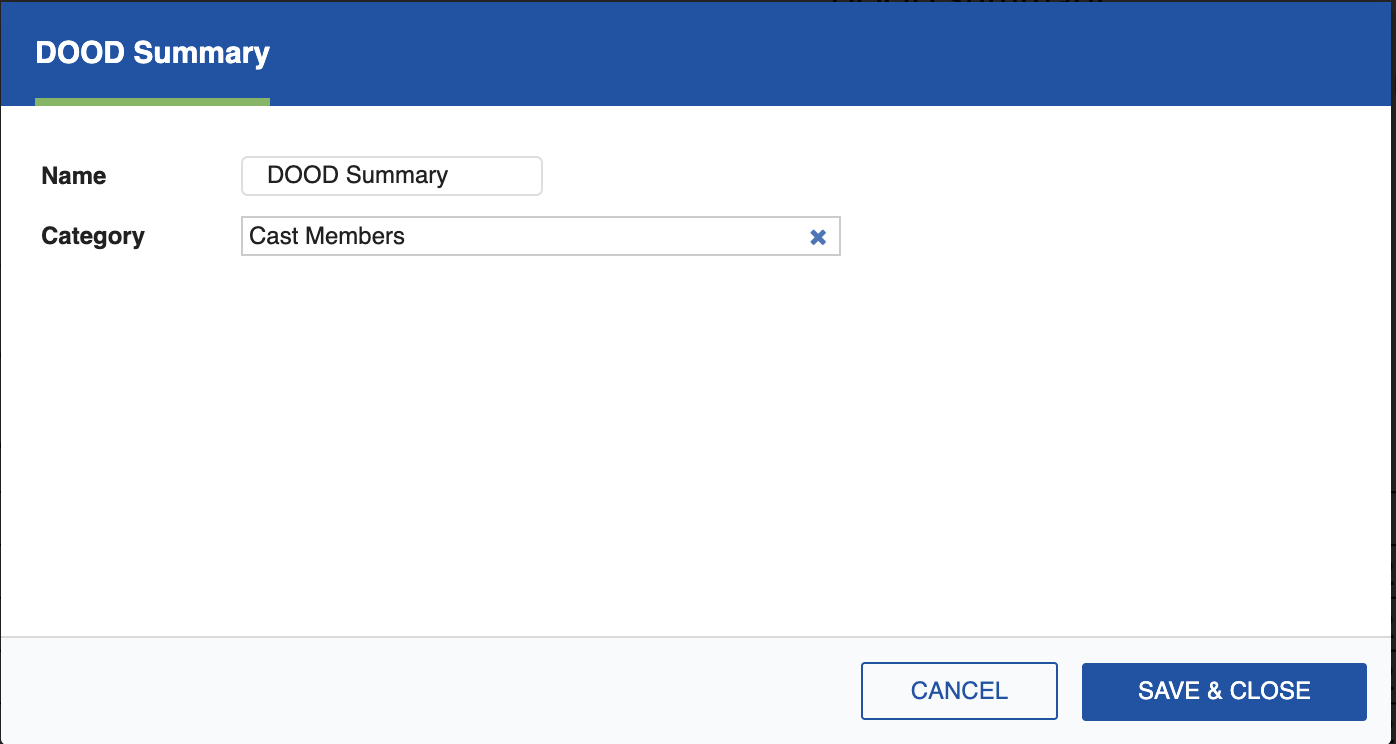Click the right edge of the Category input
Viewport: 1396px width, 744px height.
[x=835, y=236]
